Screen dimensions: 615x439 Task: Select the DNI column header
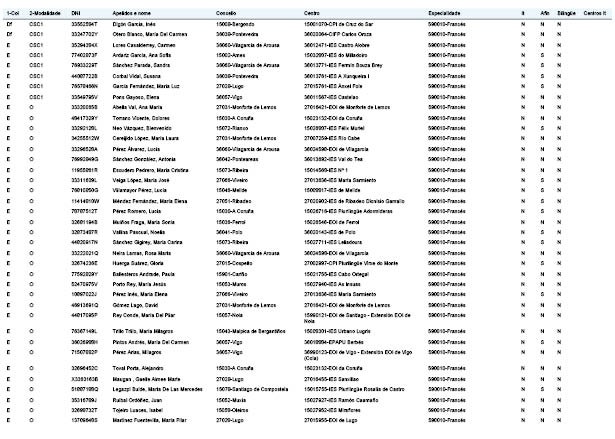pyautogui.click(x=76, y=13)
